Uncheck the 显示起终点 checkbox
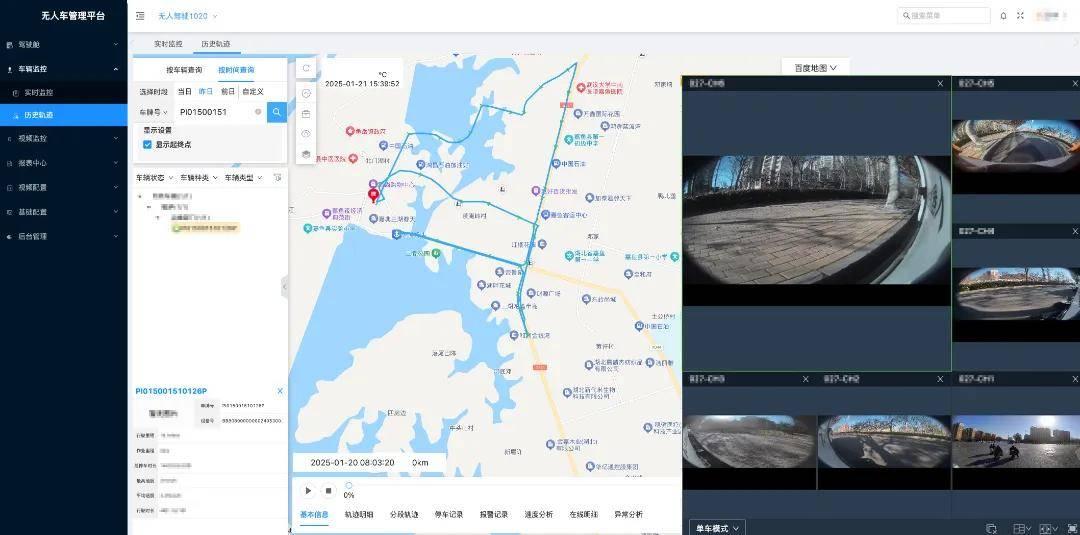Screen dimensions: 1080x535 (x=147, y=144)
